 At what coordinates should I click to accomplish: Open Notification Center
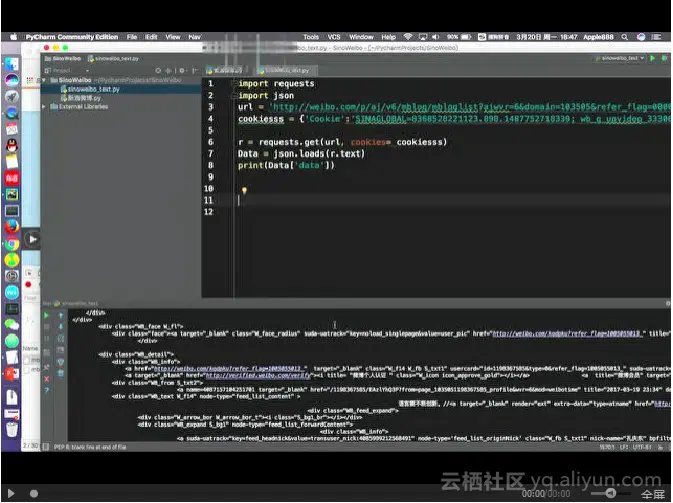tap(657, 37)
